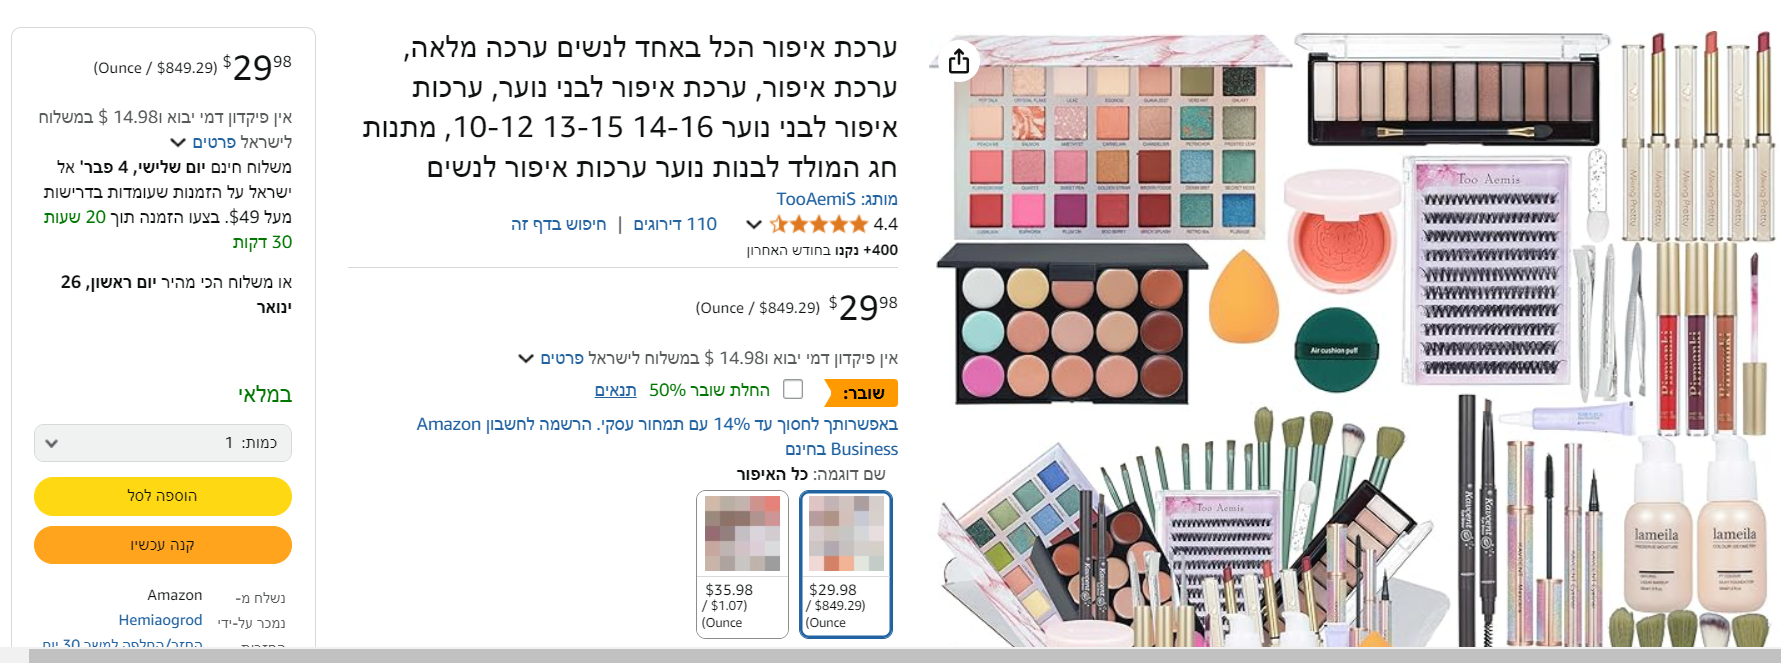This screenshot has width=1781, height=663.
Task: Click the main makeup kit product image
Action: [1355, 338]
